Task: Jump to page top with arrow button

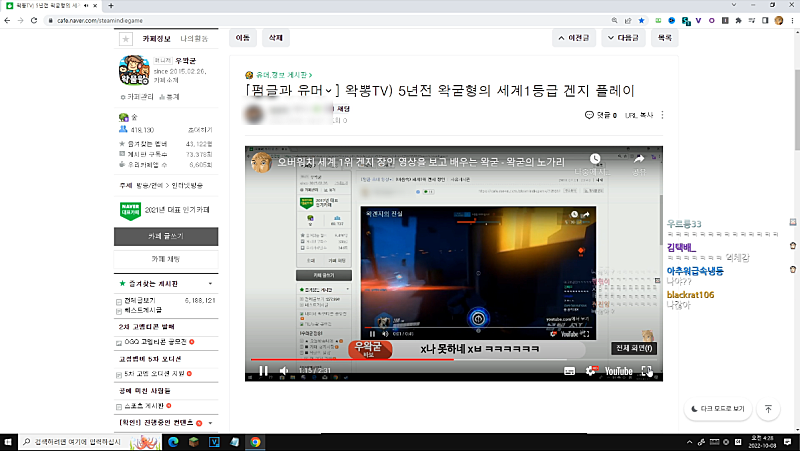Action: tap(768, 409)
